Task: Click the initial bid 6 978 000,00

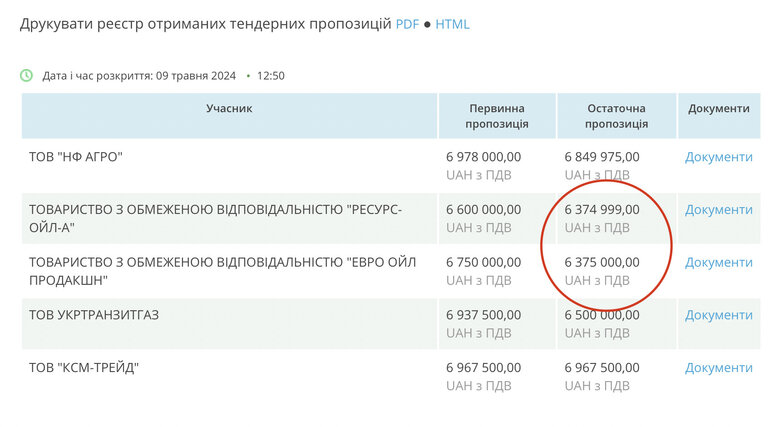Action: point(483,157)
